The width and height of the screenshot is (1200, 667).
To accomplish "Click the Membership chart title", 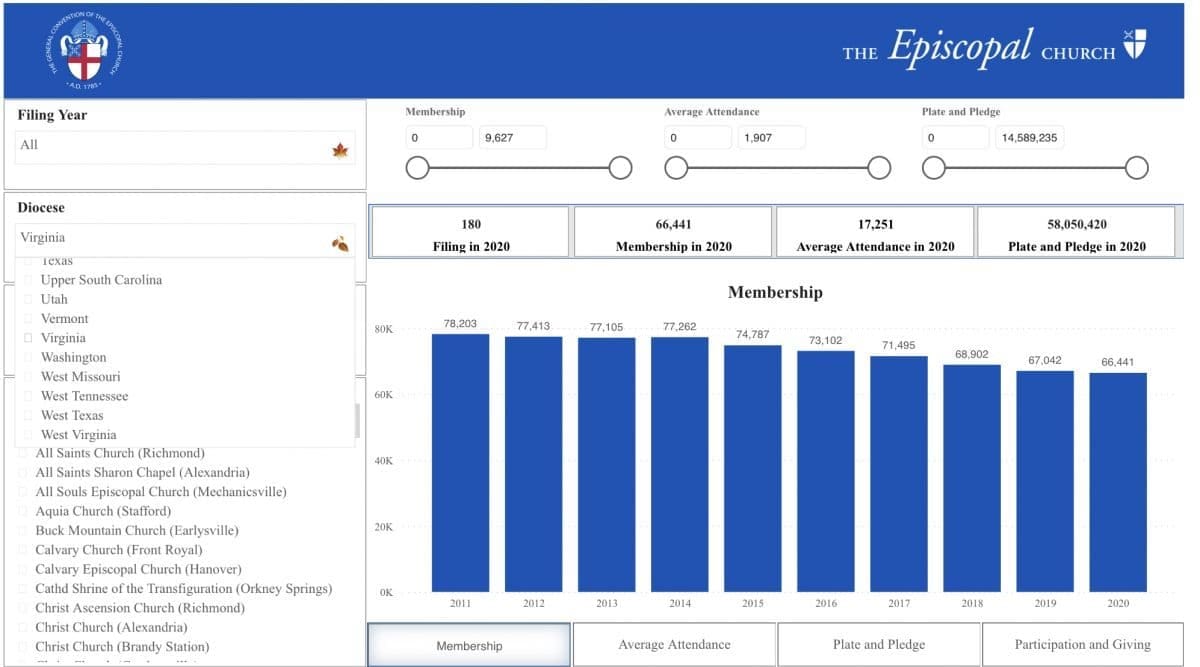I will [x=775, y=293].
